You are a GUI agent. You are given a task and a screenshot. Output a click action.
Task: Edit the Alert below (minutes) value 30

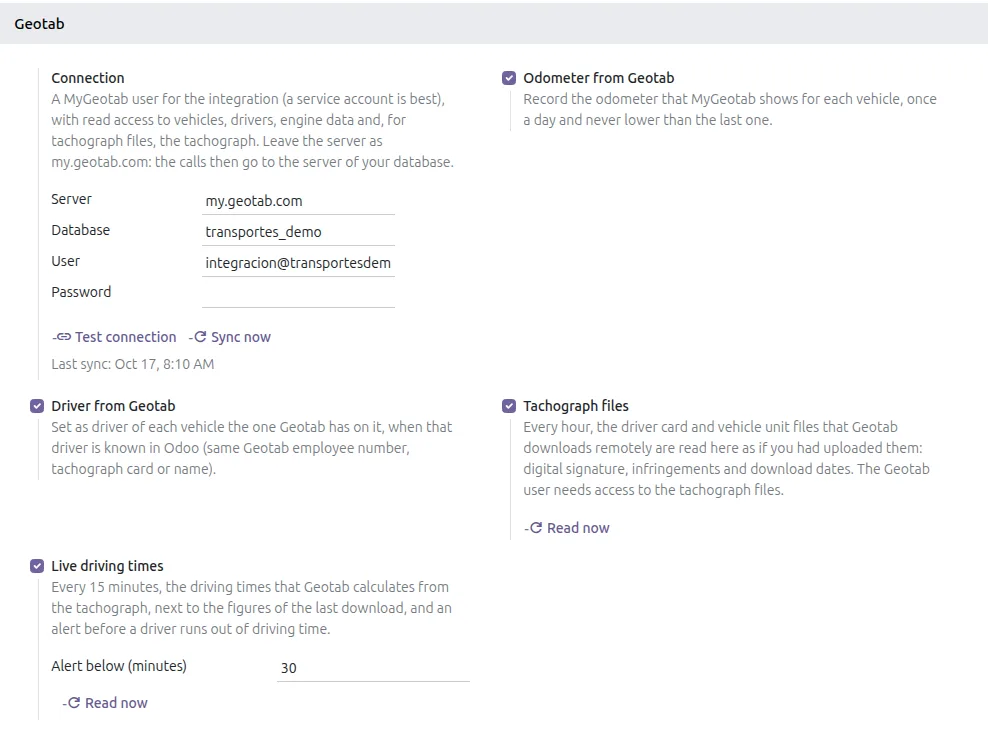[373, 668]
